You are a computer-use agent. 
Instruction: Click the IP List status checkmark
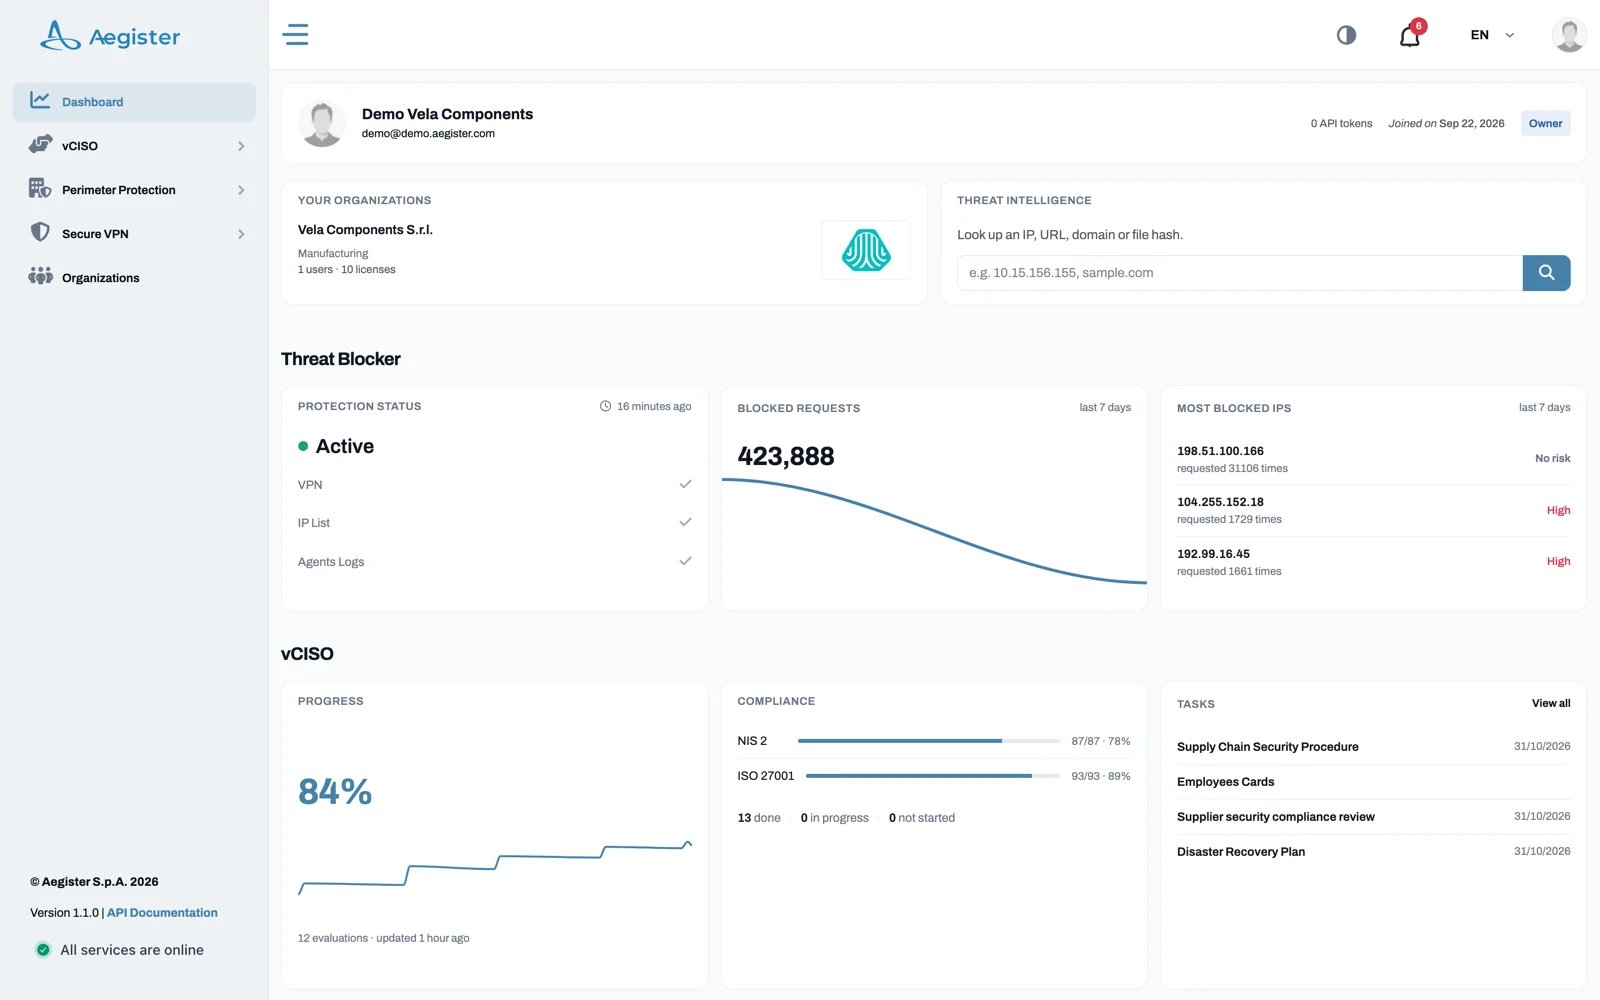click(x=685, y=522)
